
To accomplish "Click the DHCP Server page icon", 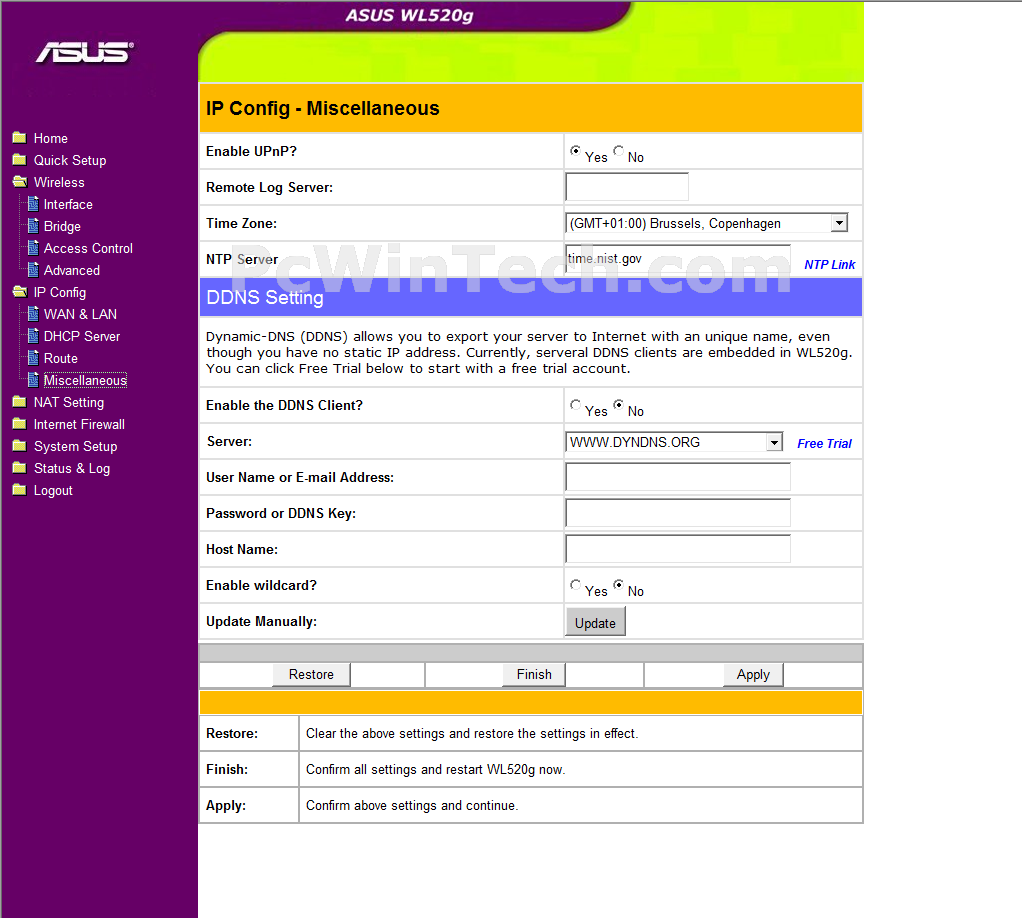I will coord(33,336).
